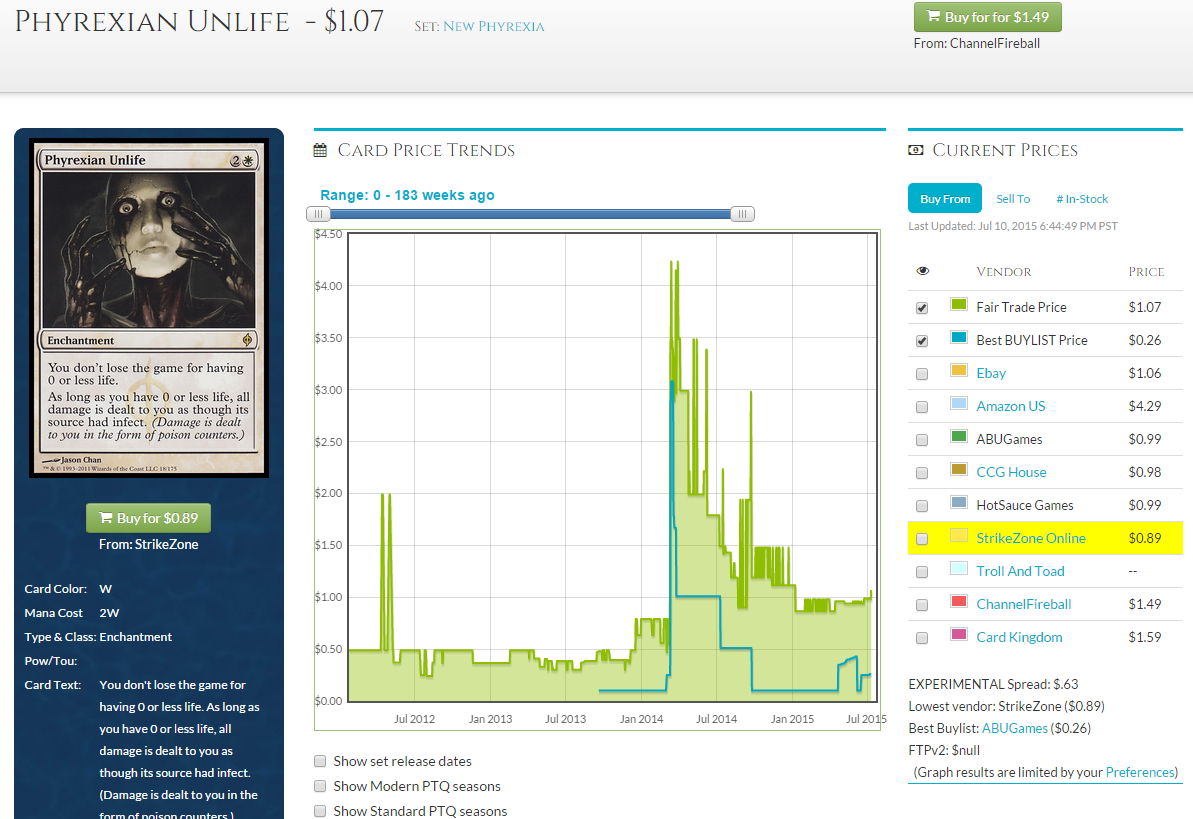Screen dimensions: 1193x819
Task: Click the left handle of range slider
Action: pyautogui.click(x=318, y=215)
